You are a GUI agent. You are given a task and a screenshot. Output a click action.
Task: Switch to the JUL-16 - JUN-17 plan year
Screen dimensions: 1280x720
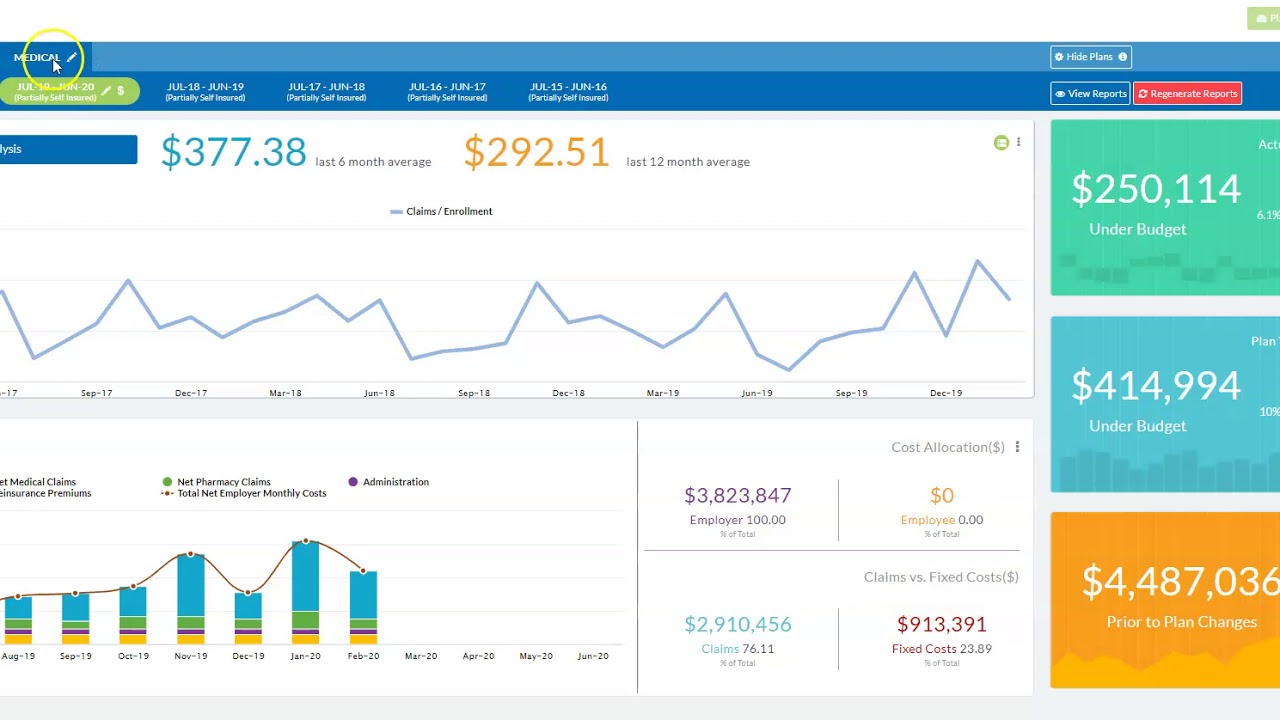click(x=447, y=92)
